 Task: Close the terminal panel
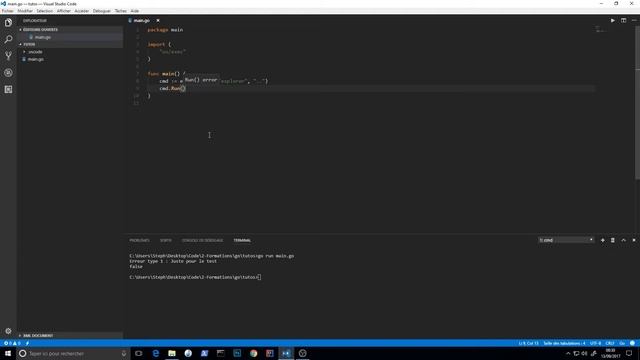point(634,240)
